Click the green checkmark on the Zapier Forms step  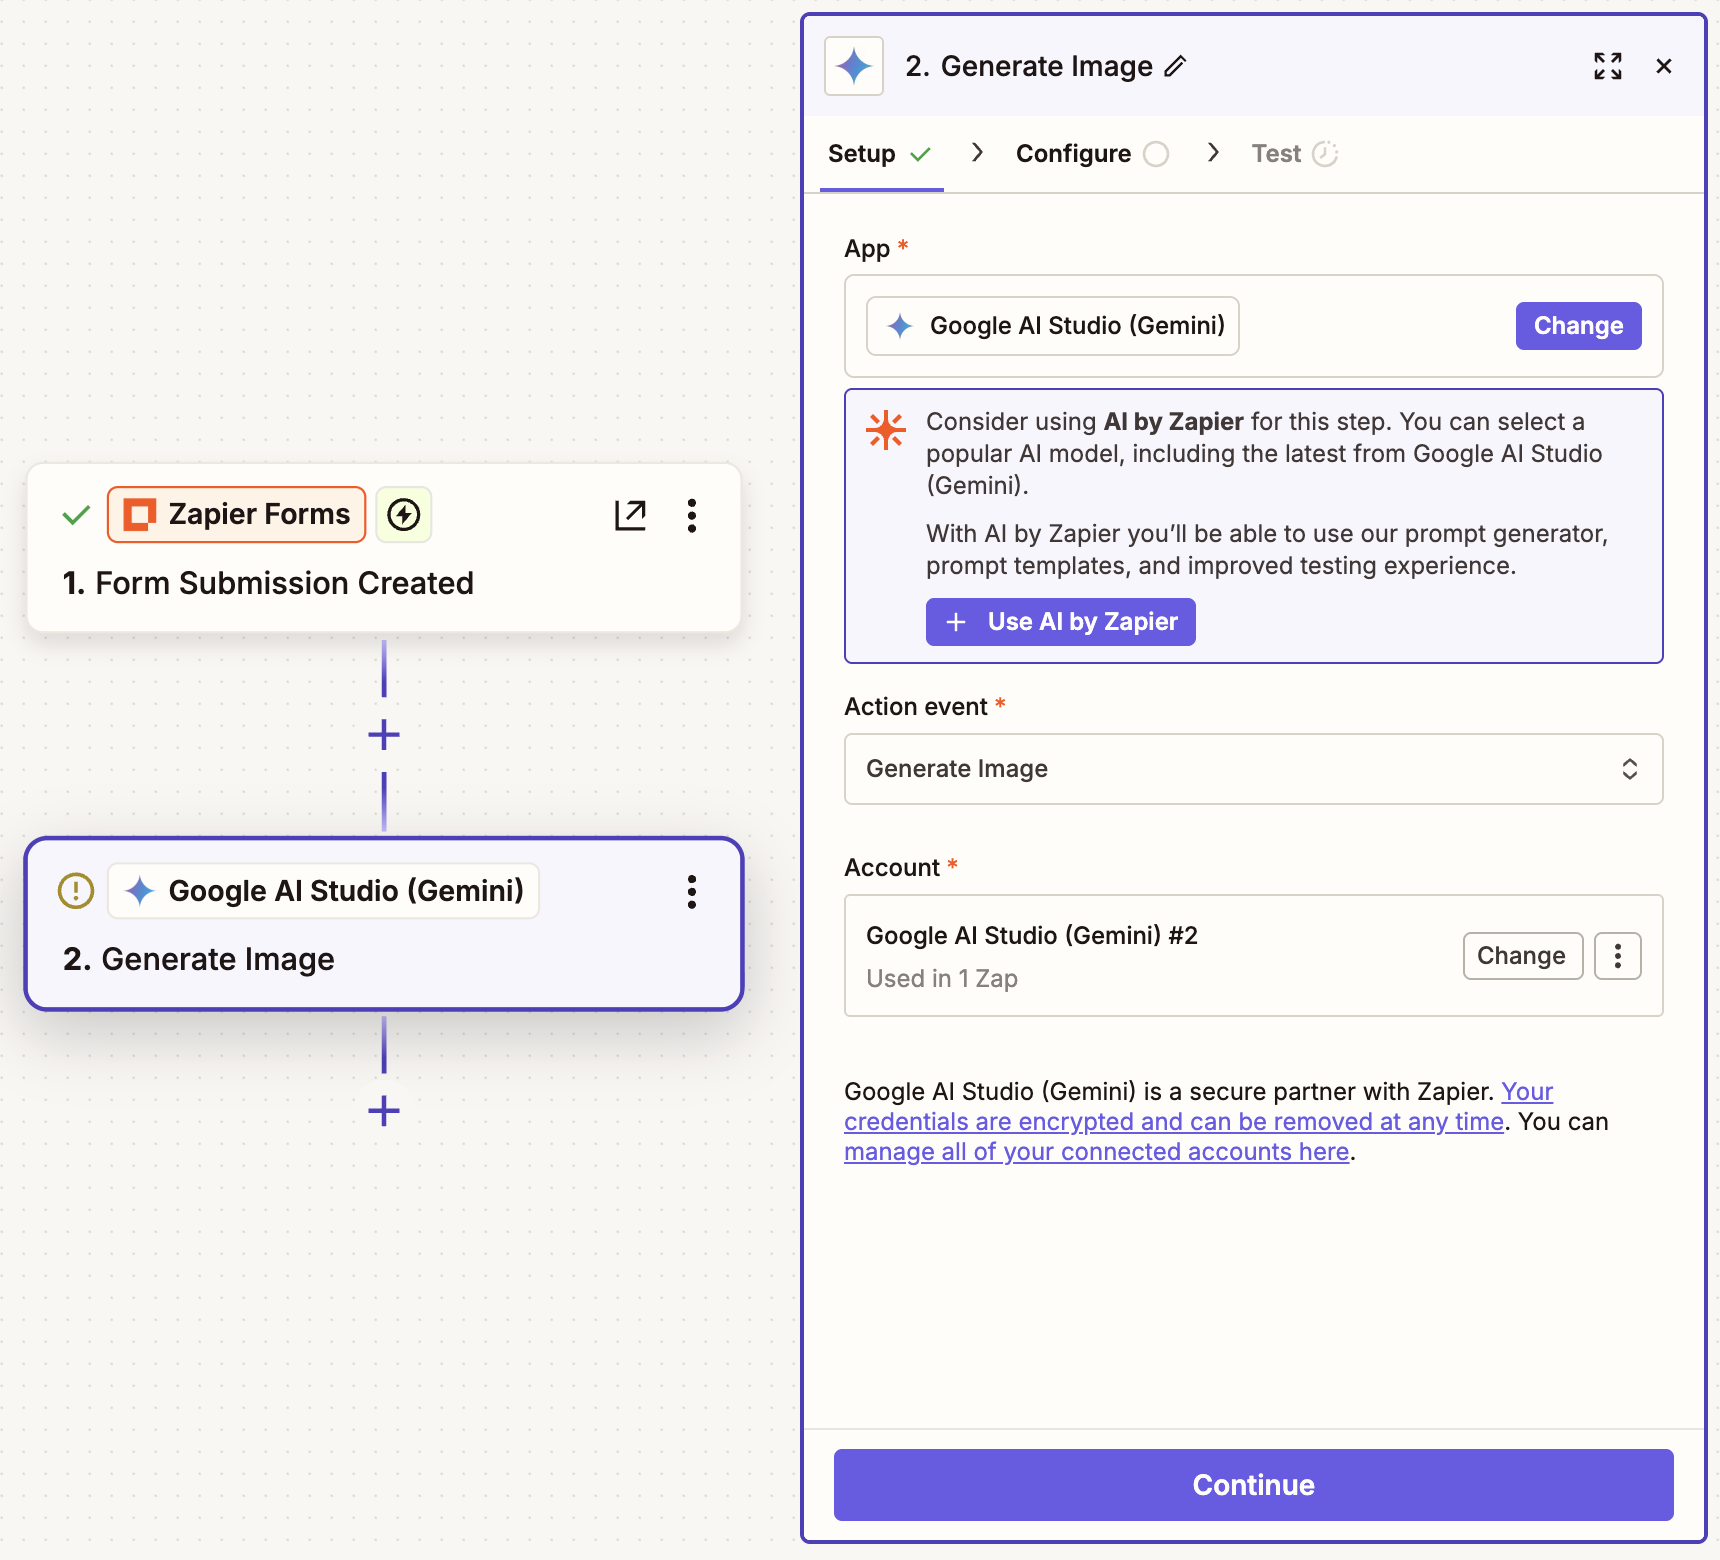[75, 514]
